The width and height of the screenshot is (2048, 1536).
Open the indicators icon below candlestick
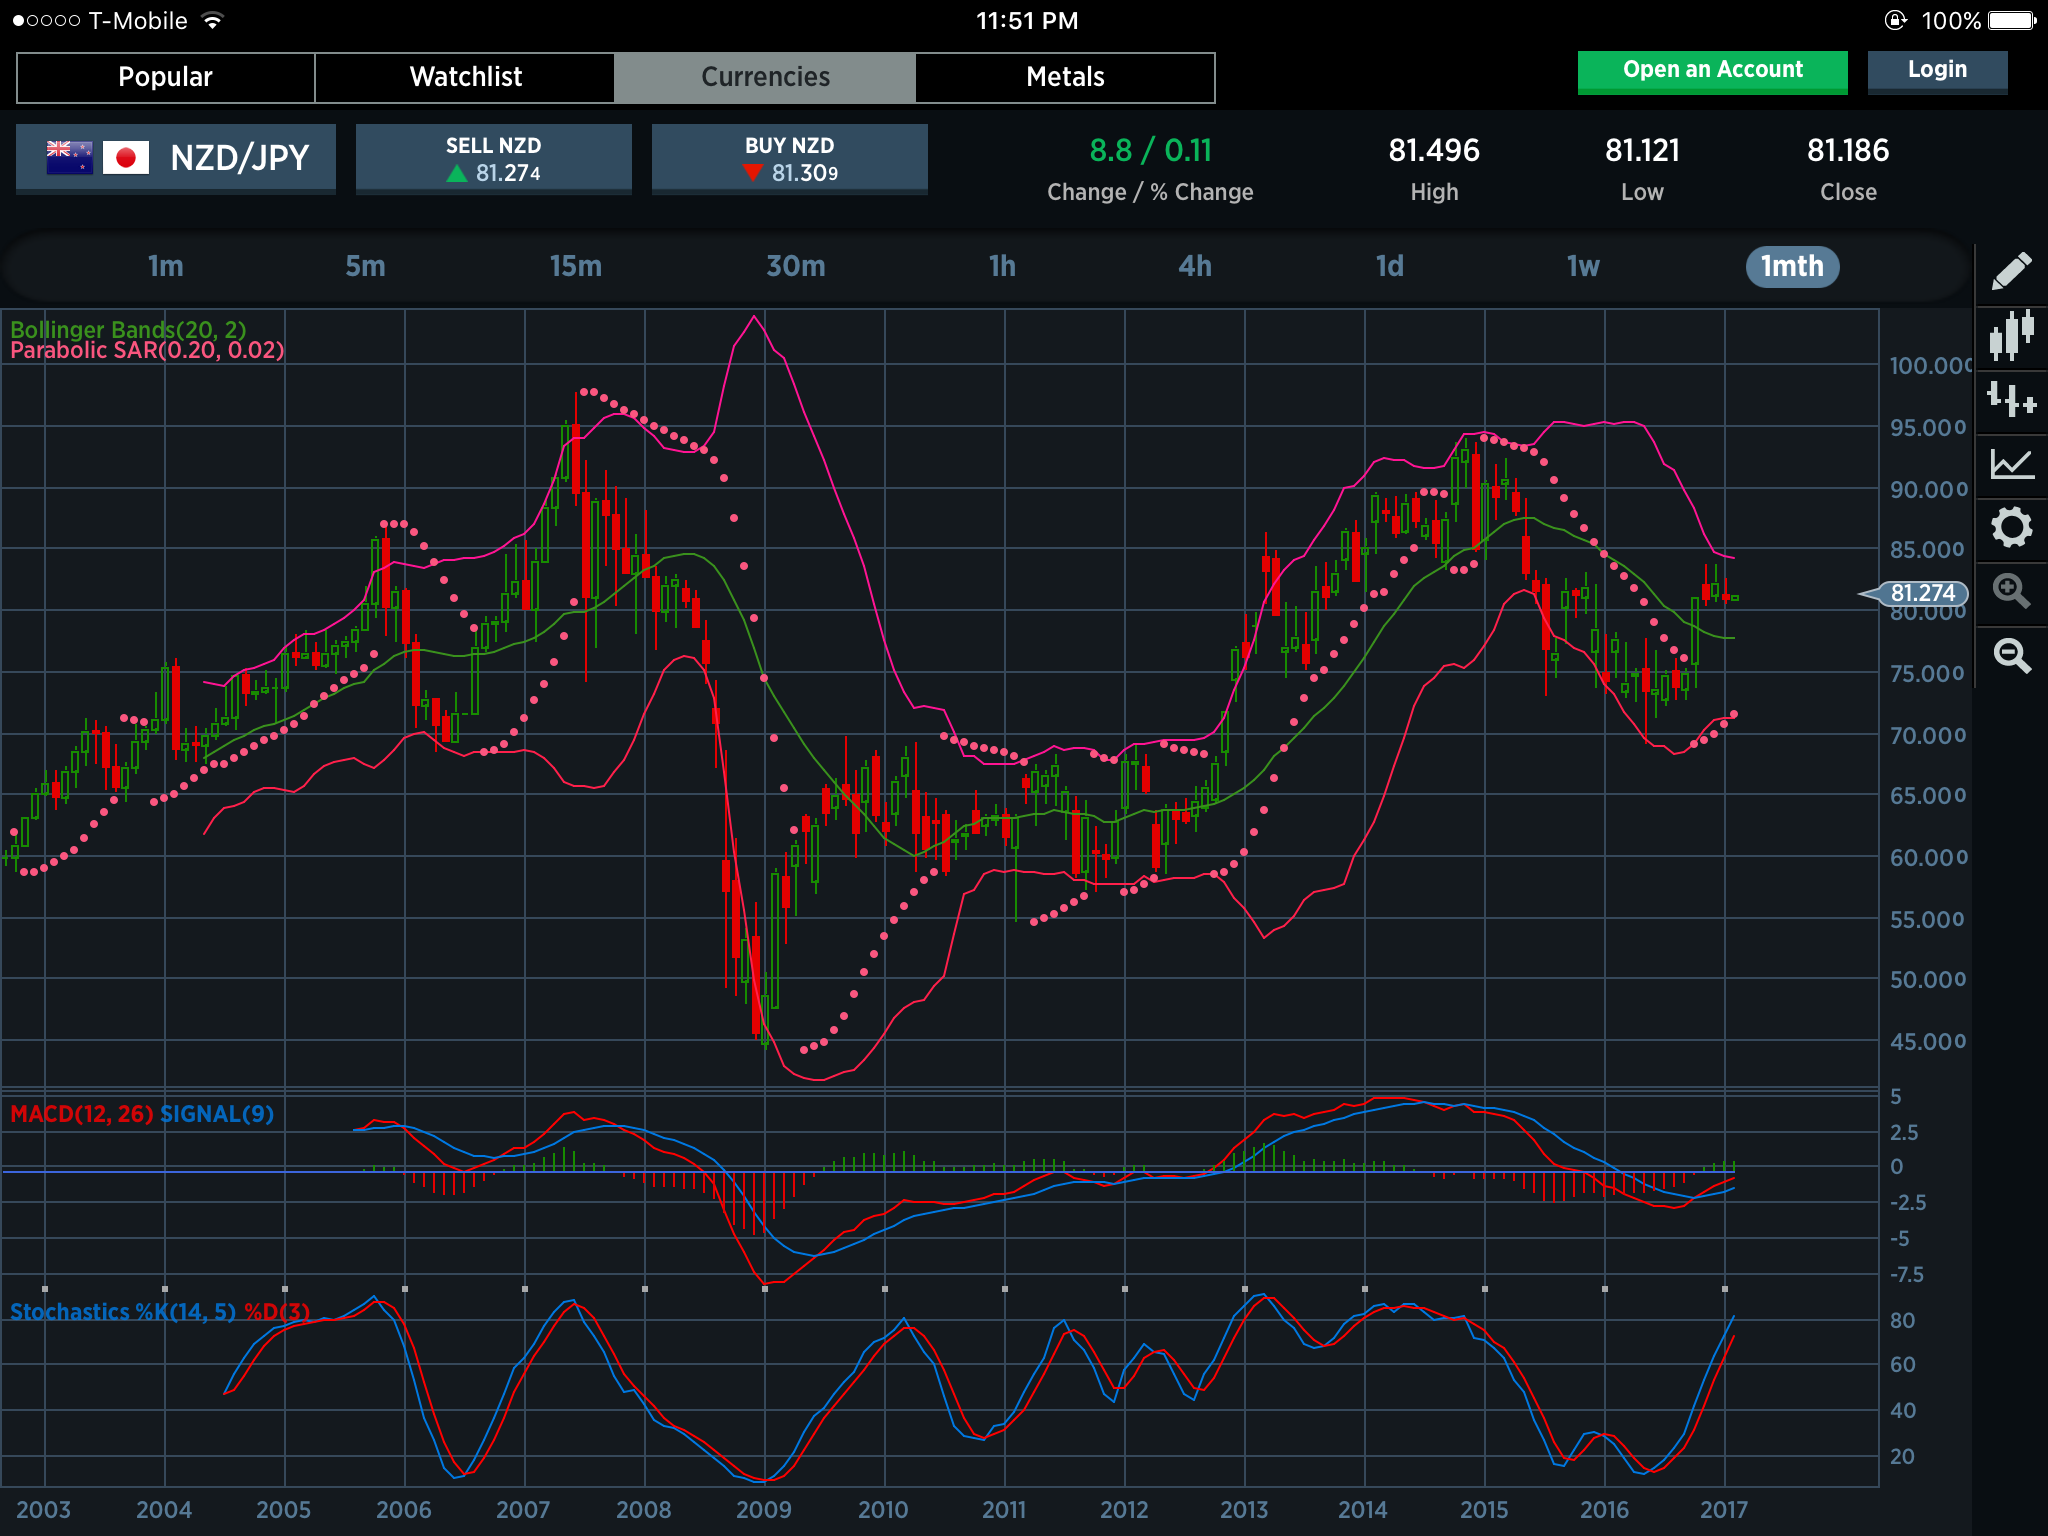click(2011, 399)
